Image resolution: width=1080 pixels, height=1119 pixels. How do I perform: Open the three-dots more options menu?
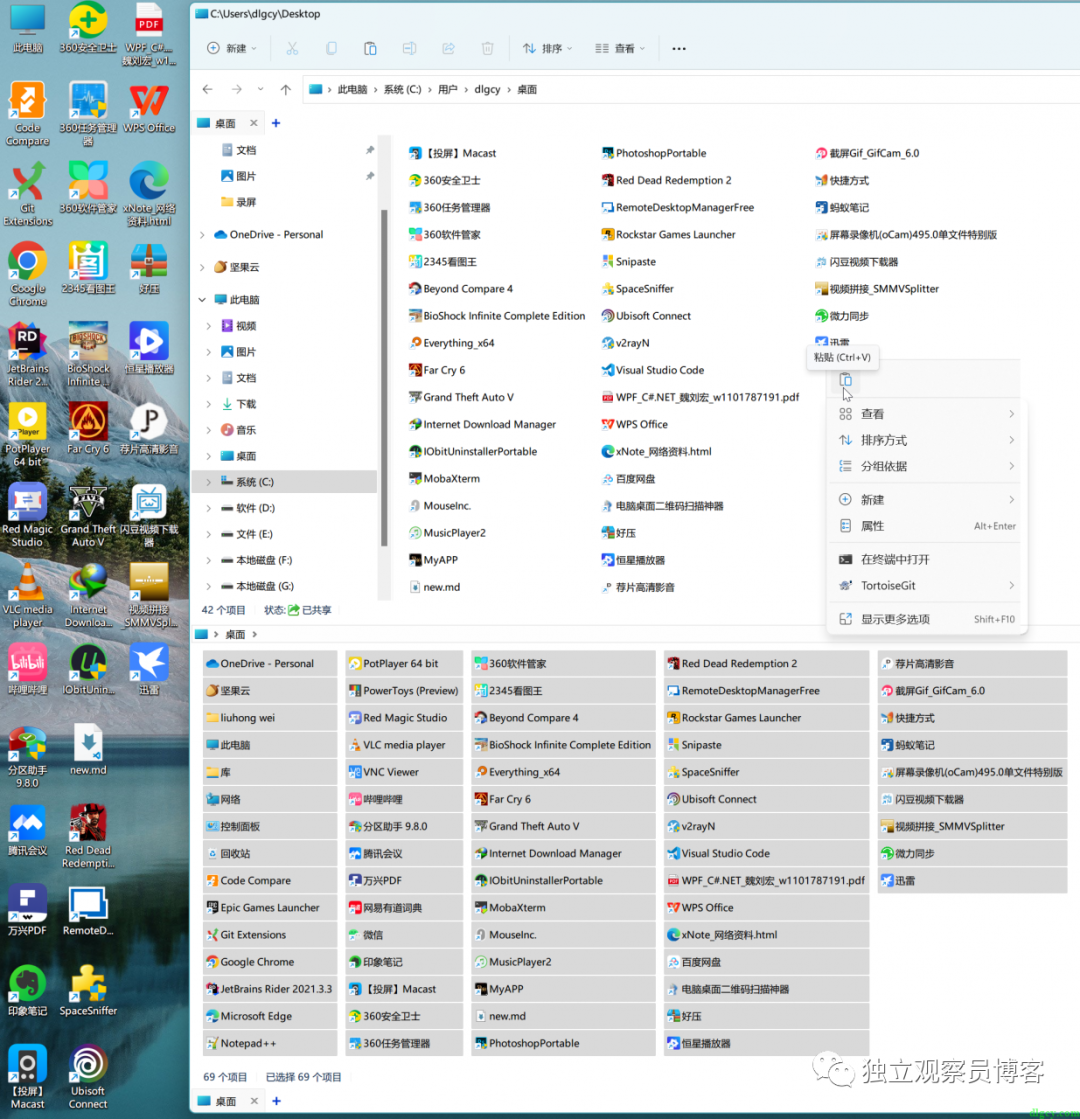[679, 49]
